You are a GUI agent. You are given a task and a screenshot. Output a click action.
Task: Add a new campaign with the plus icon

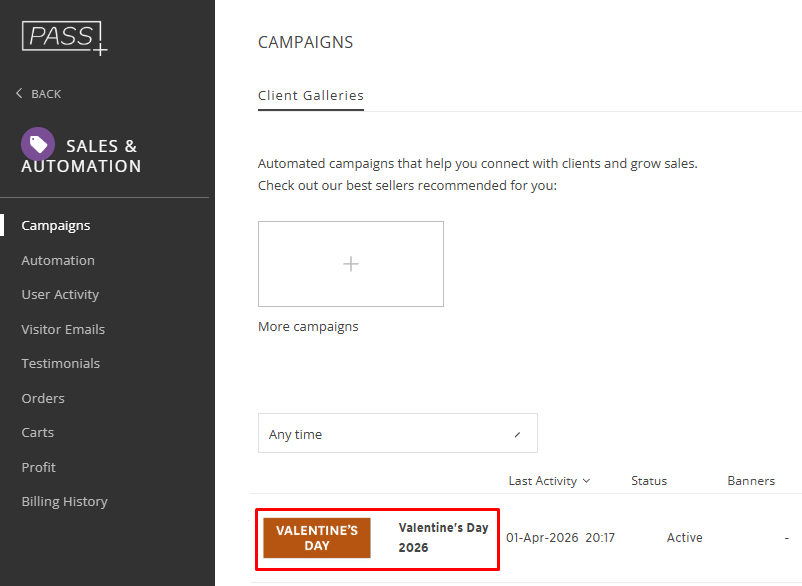(x=351, y=264)
